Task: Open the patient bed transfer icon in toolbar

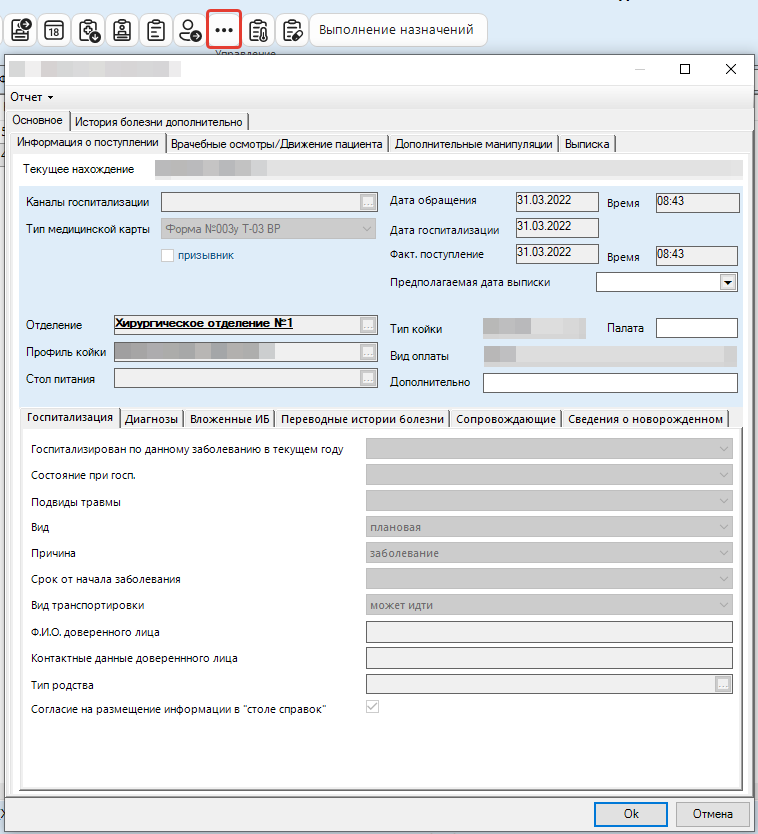Action: pyautogui.click(x=20, y=30)
